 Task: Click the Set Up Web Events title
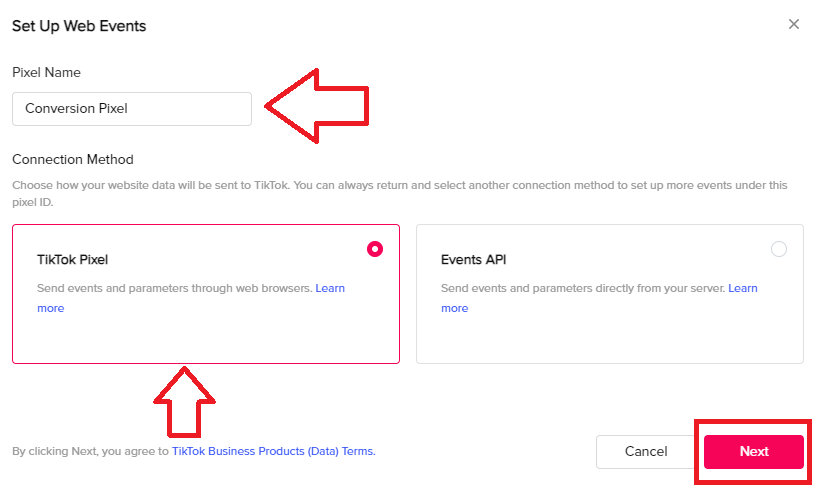(79, 26)
